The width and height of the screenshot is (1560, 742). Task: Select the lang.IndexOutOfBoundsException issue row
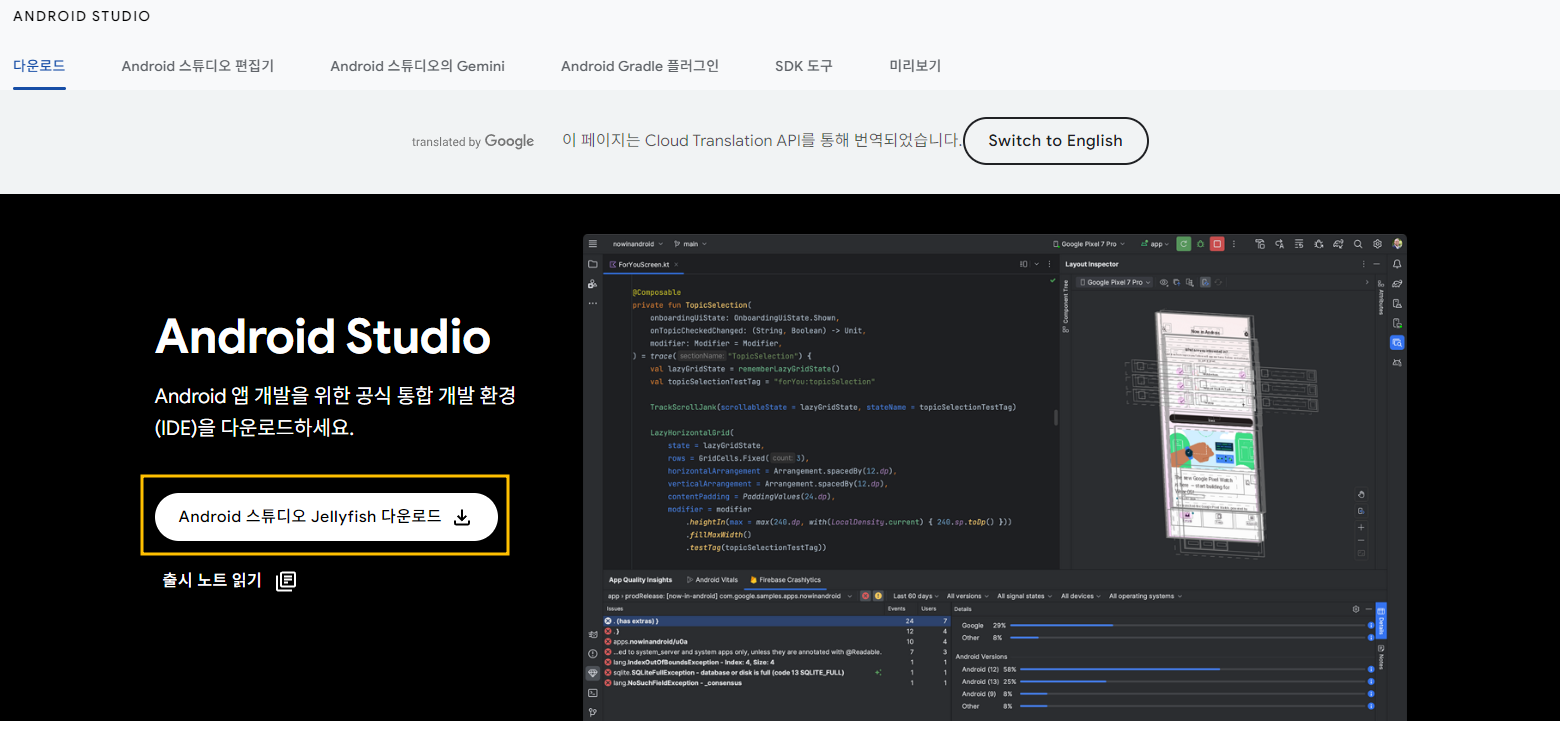(x=777, y=662)
